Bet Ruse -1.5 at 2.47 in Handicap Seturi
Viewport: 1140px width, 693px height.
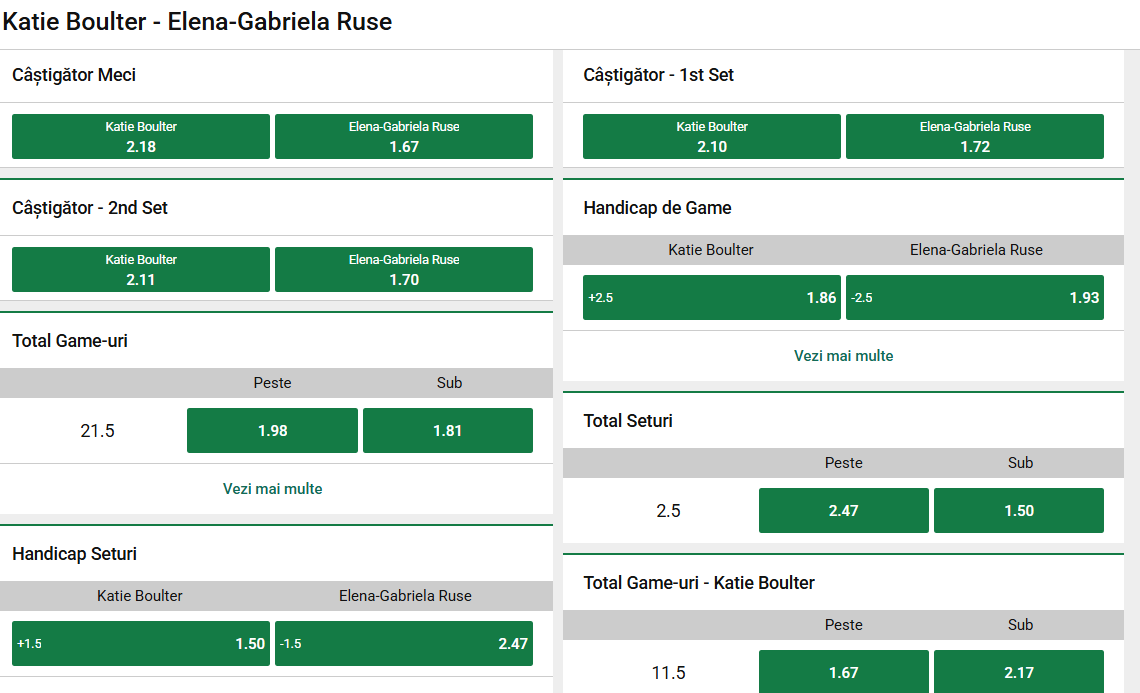click(x=403, y=643)
